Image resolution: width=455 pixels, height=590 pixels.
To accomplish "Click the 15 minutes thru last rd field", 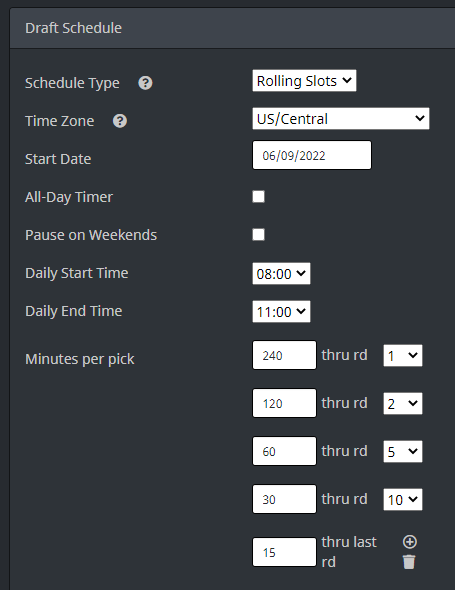I will 284,552.
